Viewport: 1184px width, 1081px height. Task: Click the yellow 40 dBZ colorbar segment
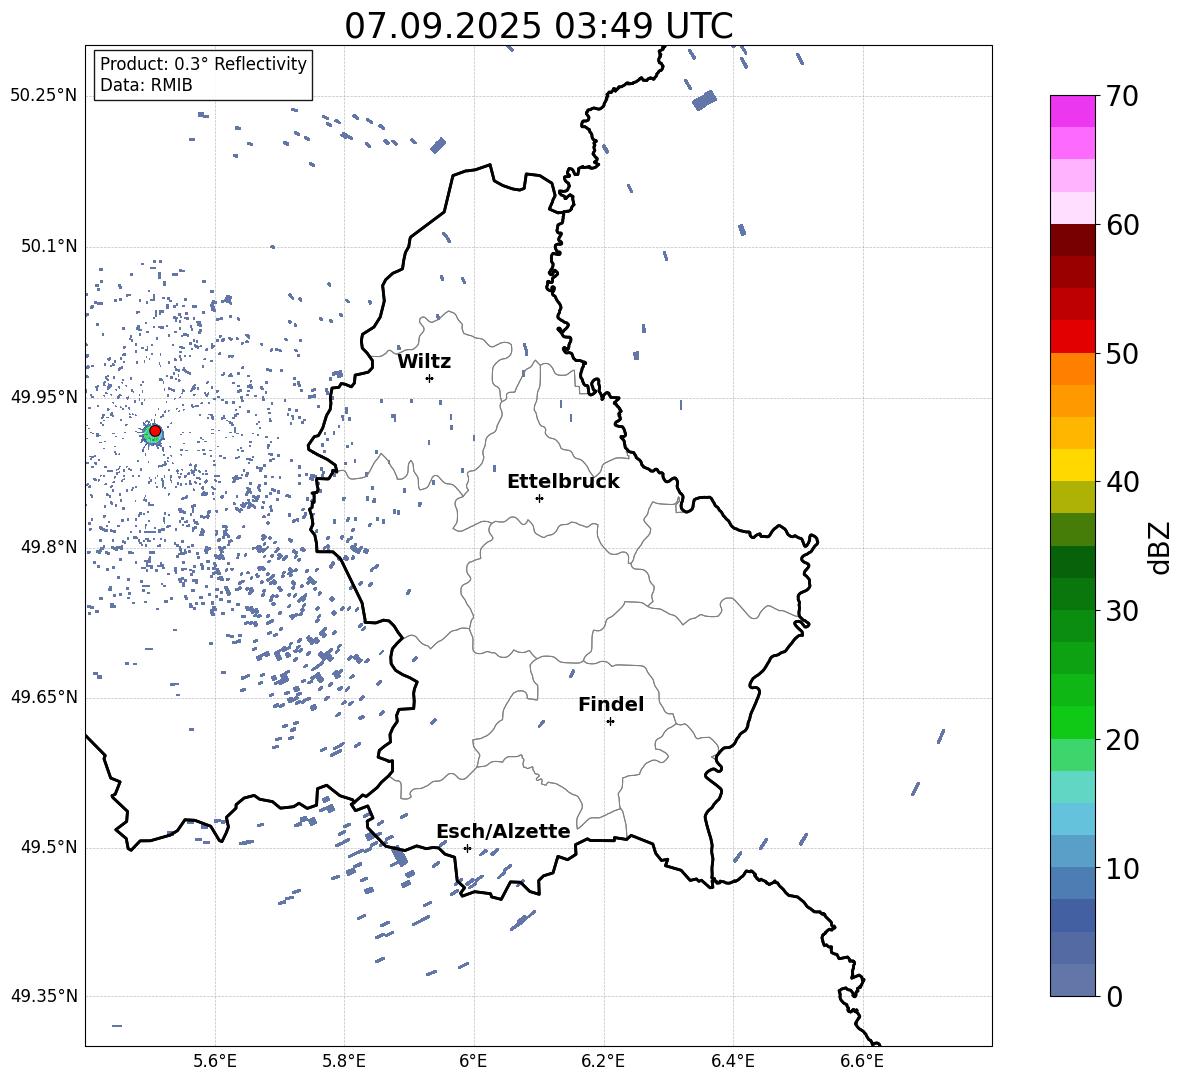(x=1072, y=465)
